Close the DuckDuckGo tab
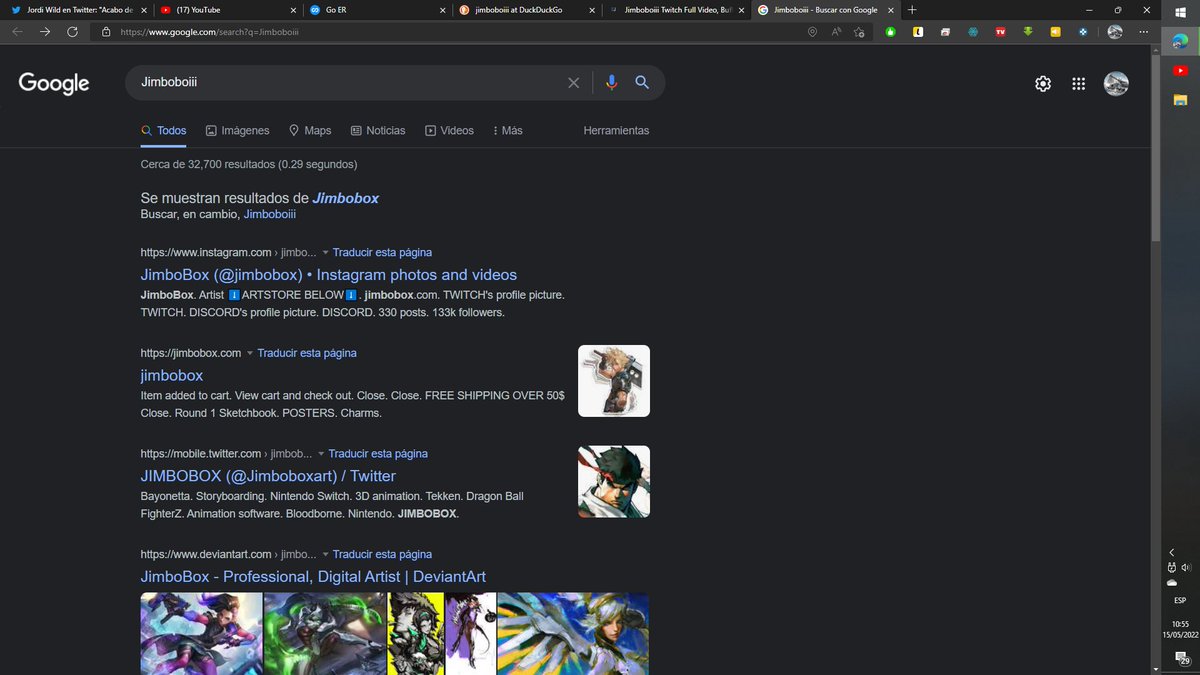This screenshot has width=1200, height=675. click(592, 9)
